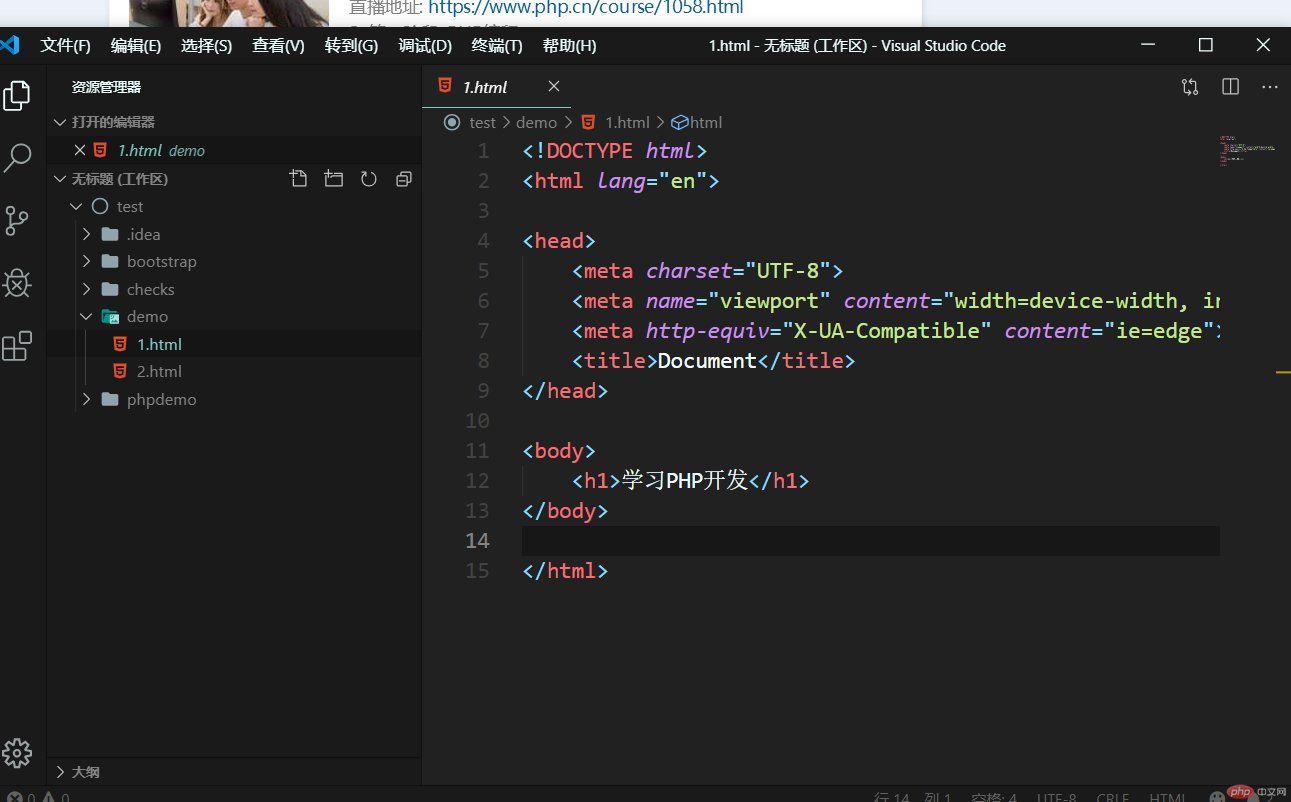Click the 1.html breadcrumb segment
The width and height of the screenshot is (1291, 802).
[x=627, y=122]
